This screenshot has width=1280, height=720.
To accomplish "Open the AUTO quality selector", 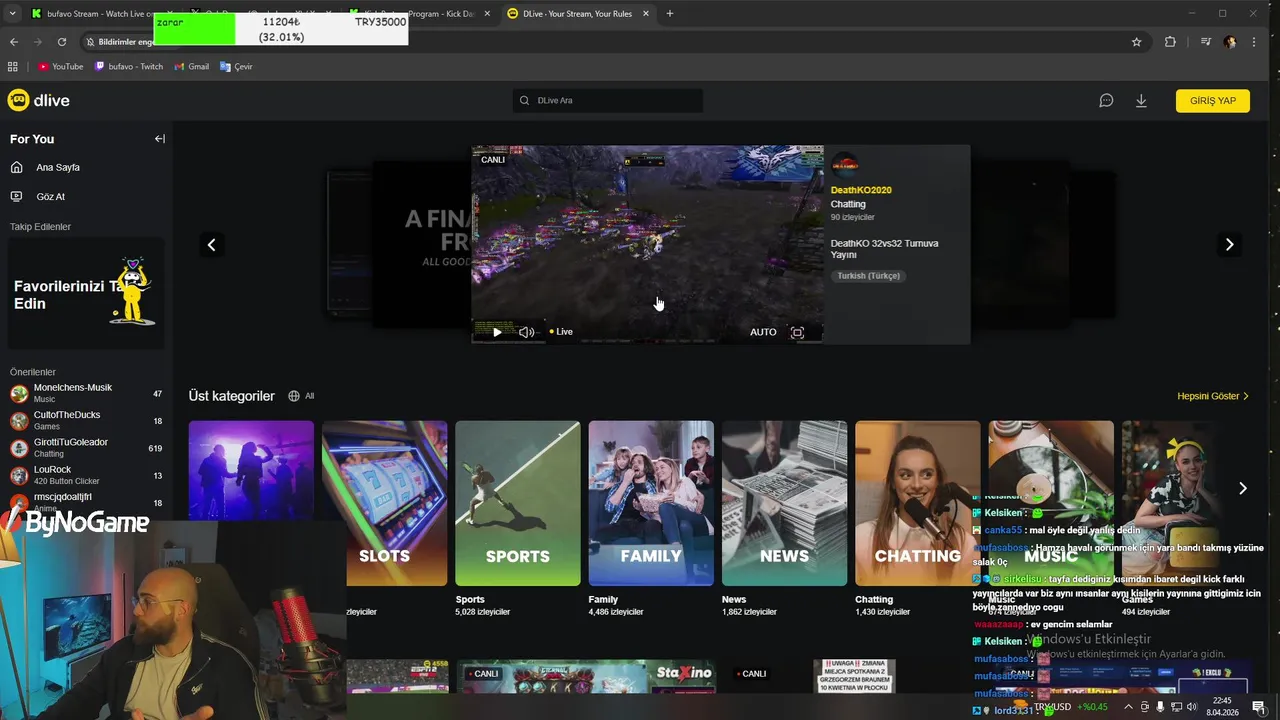I will tap(763, 332).
